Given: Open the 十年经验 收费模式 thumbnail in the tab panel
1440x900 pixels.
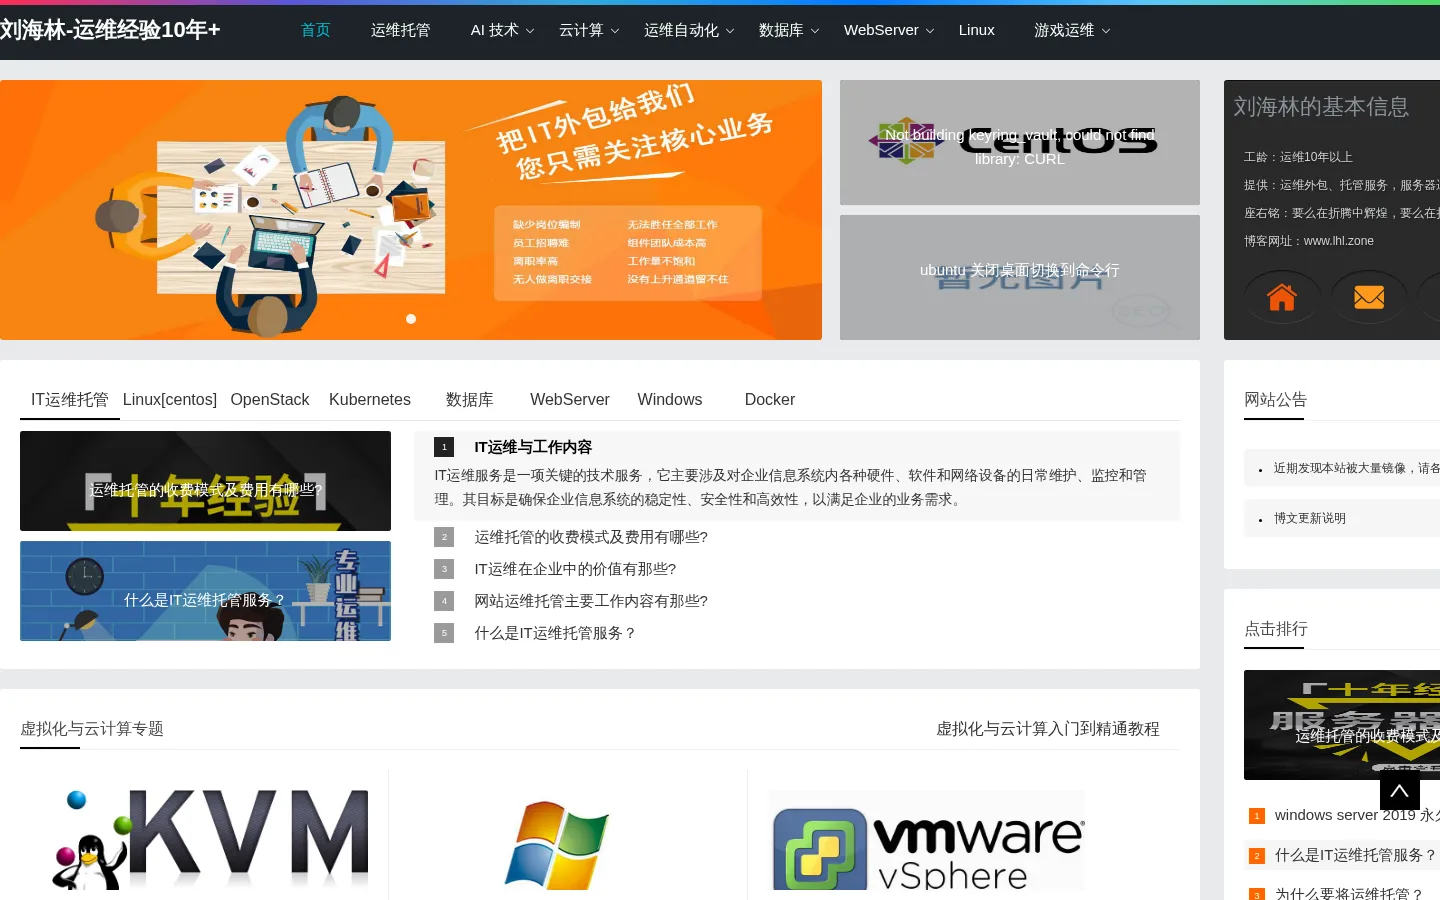Looking at the screenshot, I should click(x=205, y=481).
